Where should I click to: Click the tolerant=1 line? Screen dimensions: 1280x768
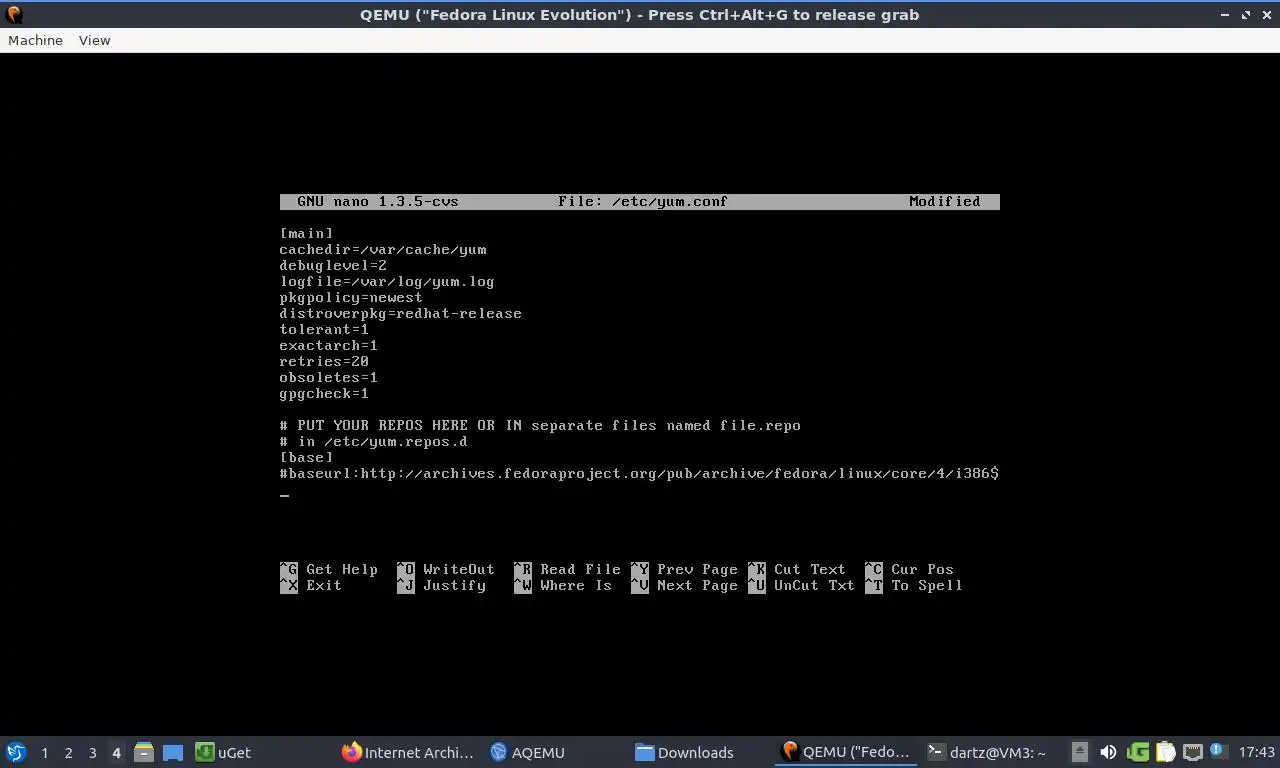point(324,329)
